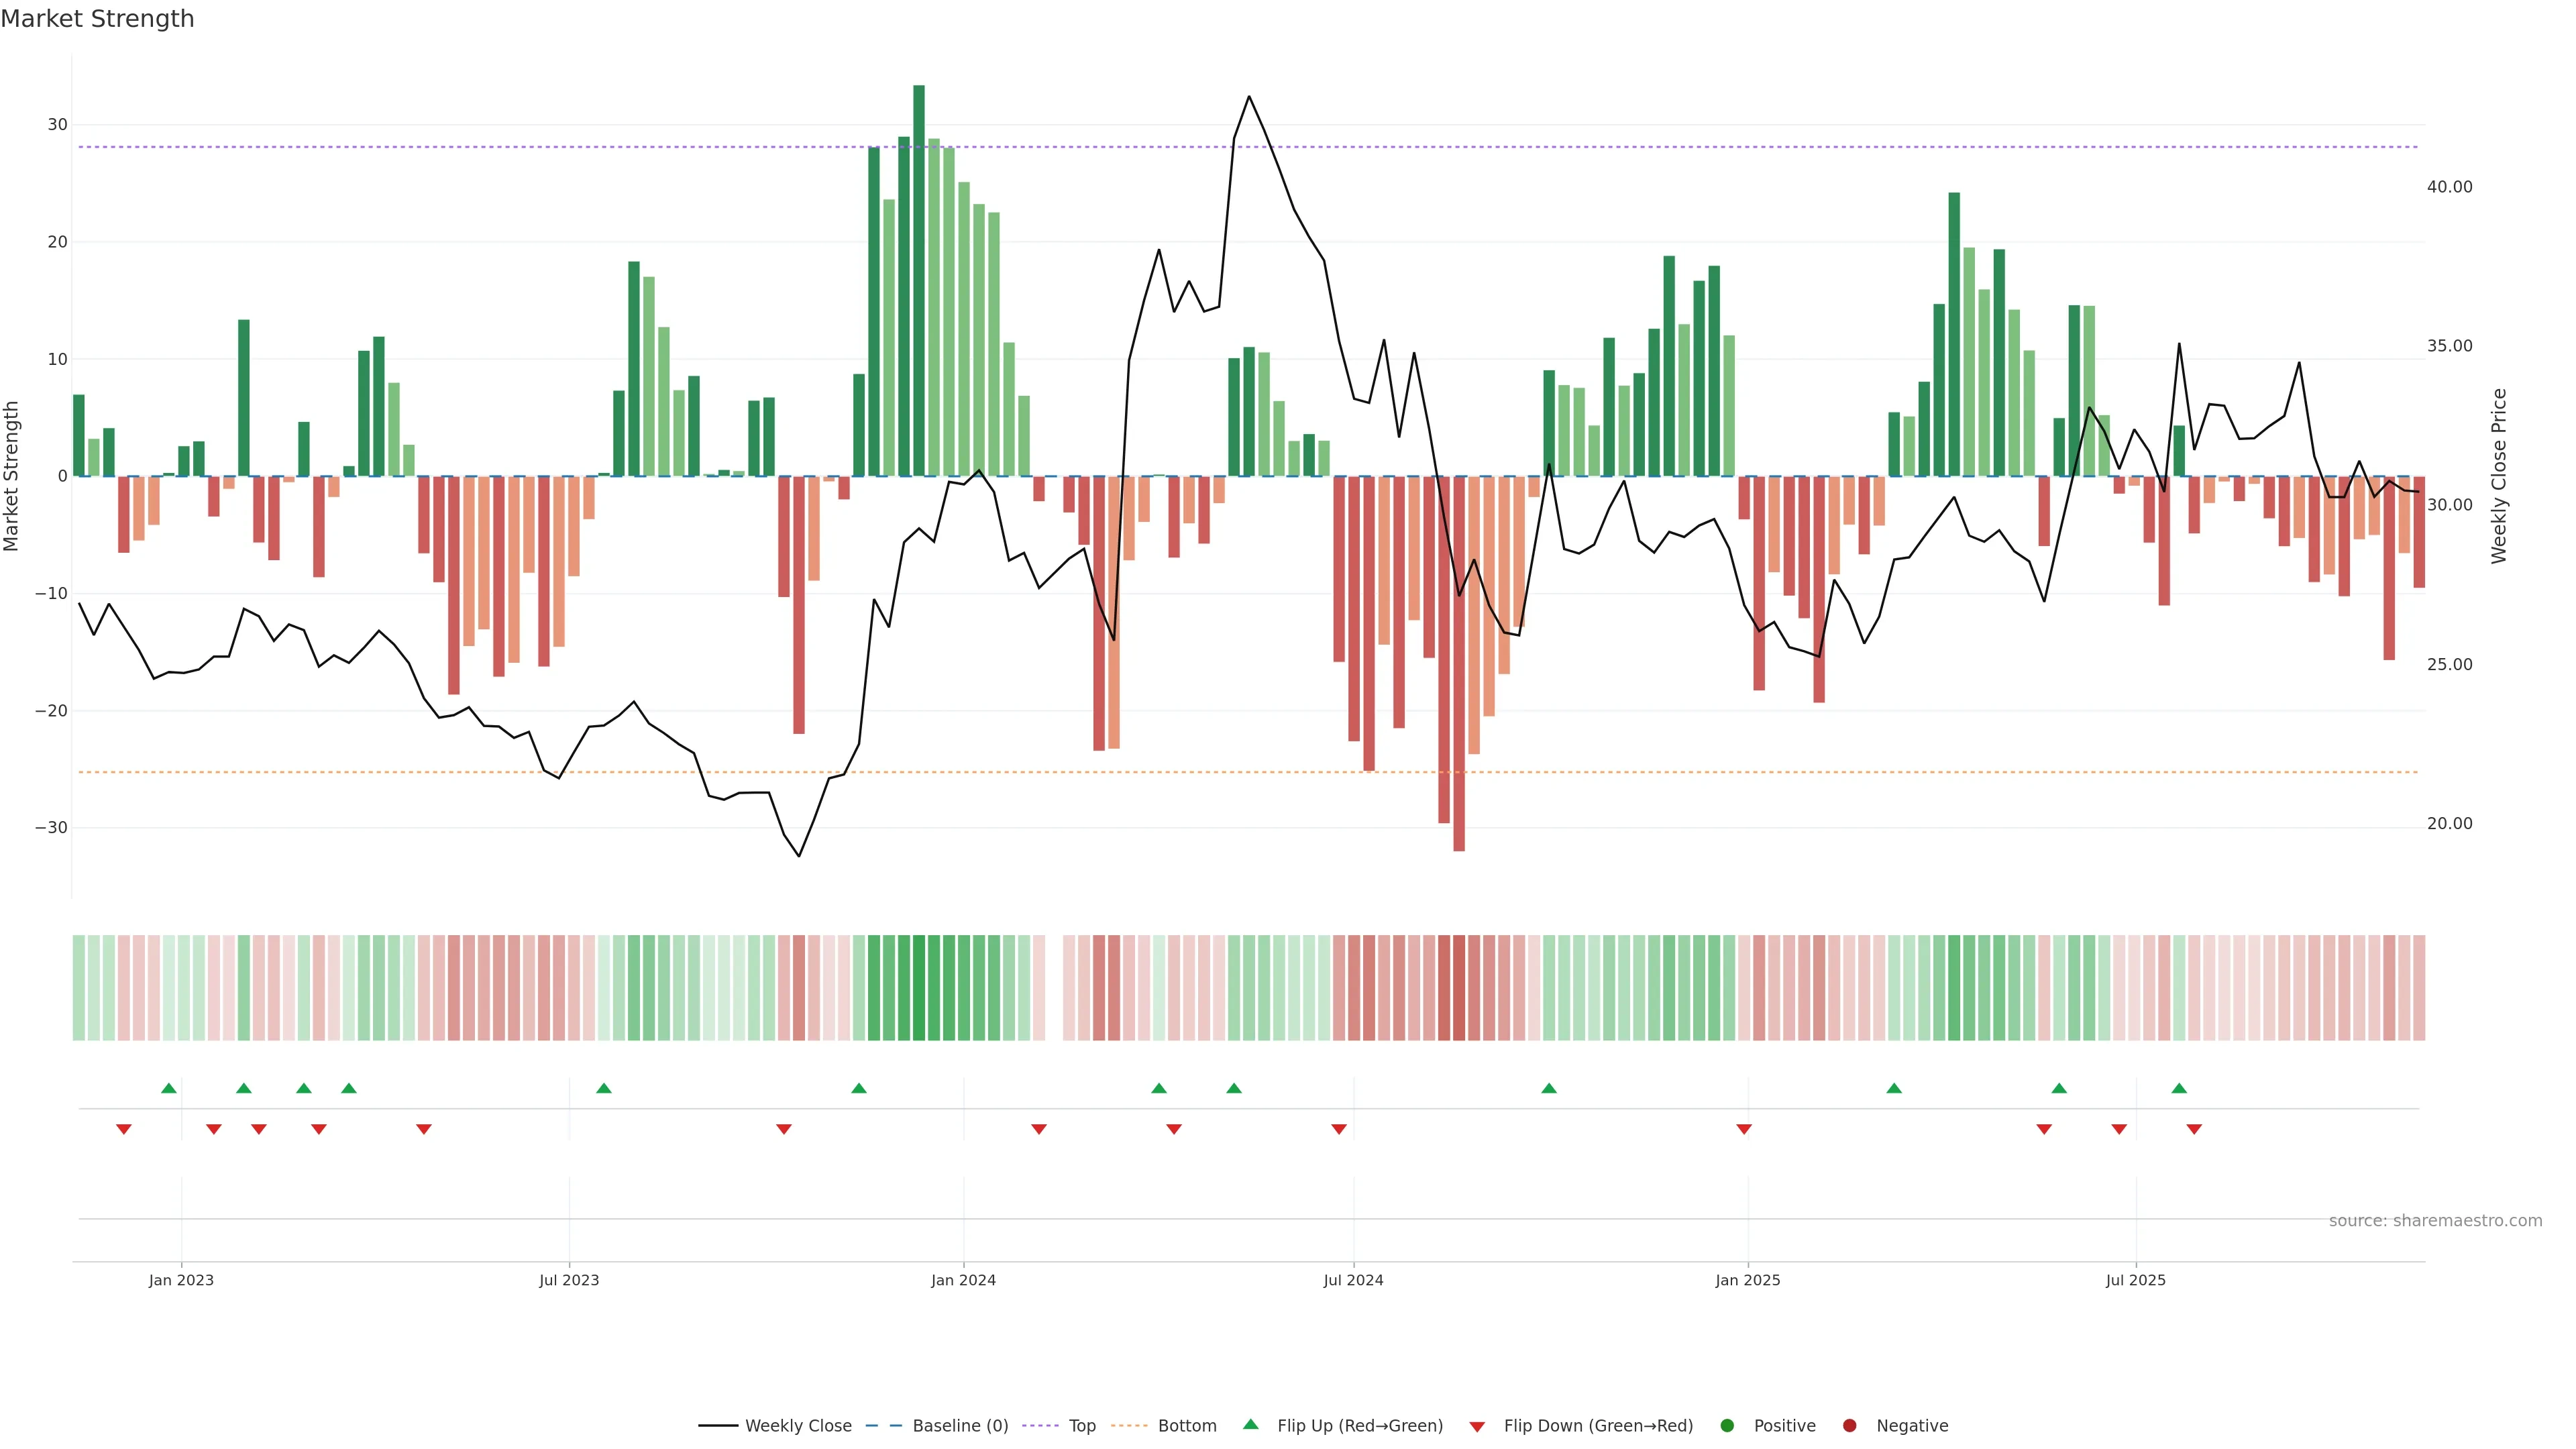Select the first green flip-up triangle marker

(x=169, y=1088)
